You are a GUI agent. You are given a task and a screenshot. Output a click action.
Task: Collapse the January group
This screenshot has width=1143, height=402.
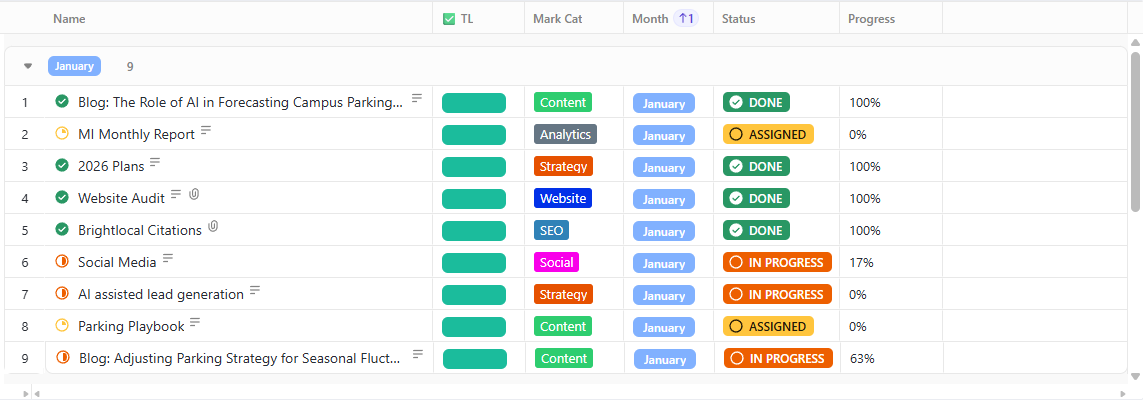click(28, 66)
